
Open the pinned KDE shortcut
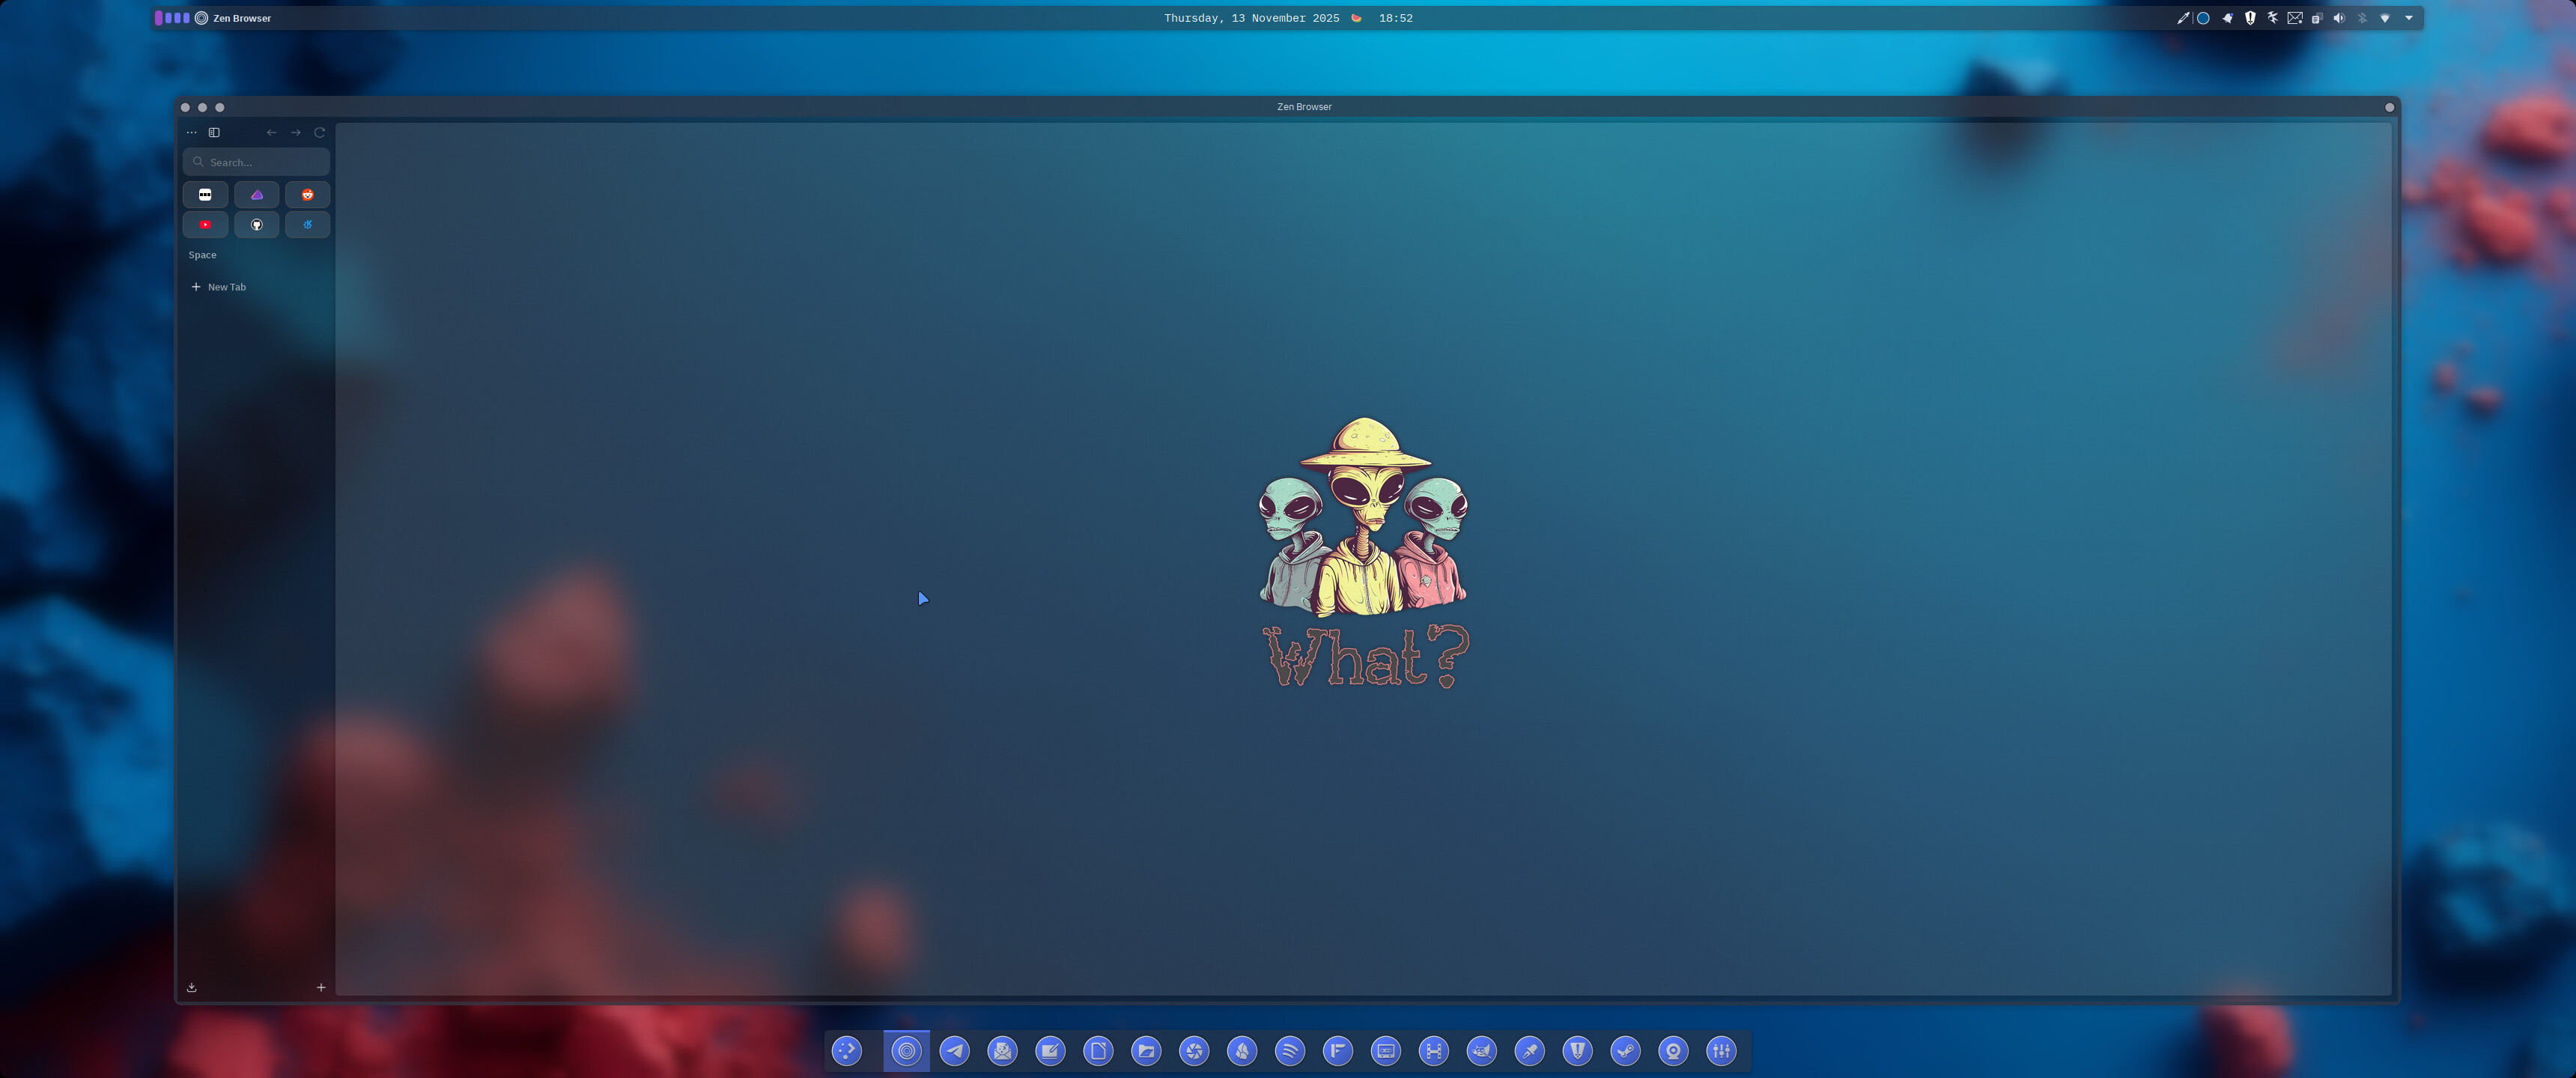[x=307, y=225]
